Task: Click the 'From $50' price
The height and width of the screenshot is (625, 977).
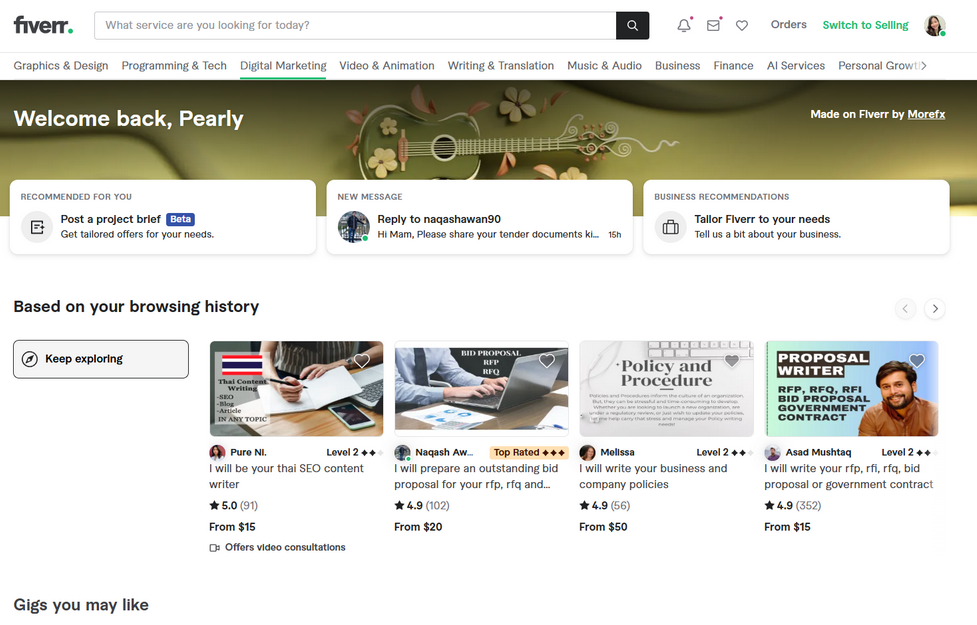Action: [603, 527]
